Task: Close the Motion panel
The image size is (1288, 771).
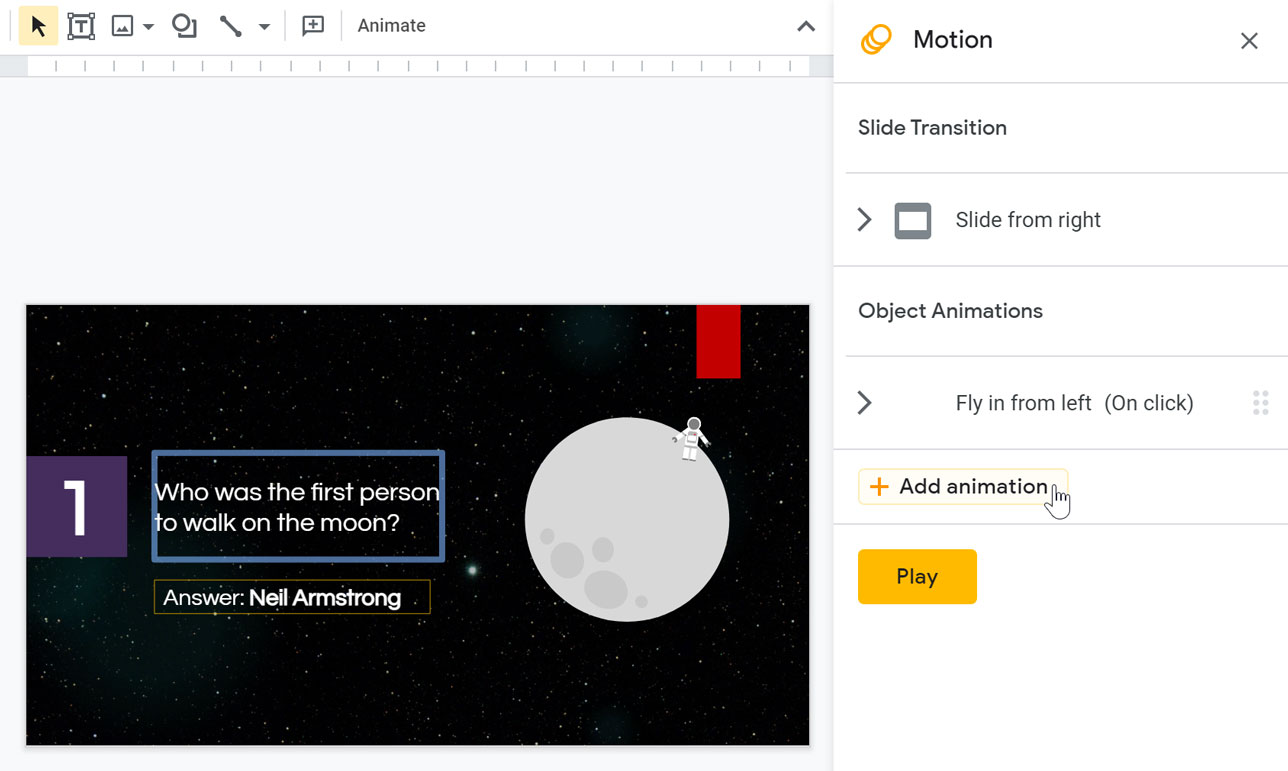Action: 1249,40
